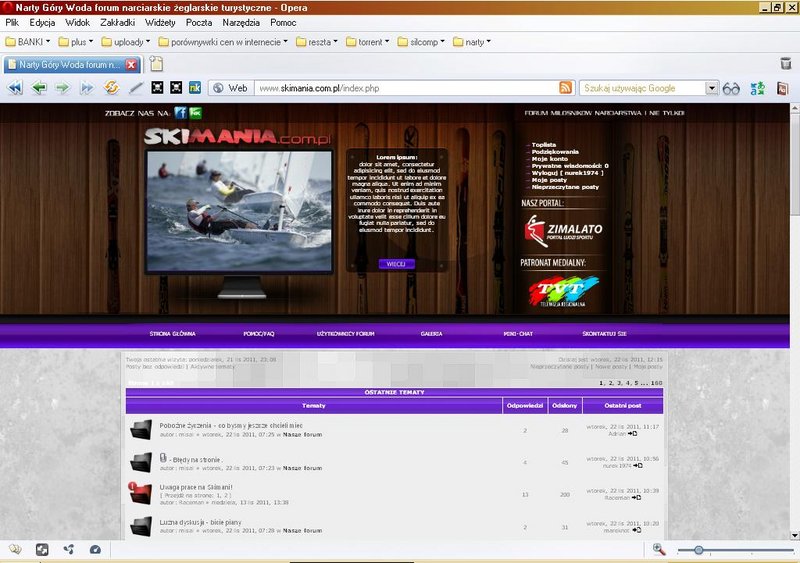Open the Google search engine dropdown arrow
The height and width of the screenshot is (563, 800).
point(712,88)
